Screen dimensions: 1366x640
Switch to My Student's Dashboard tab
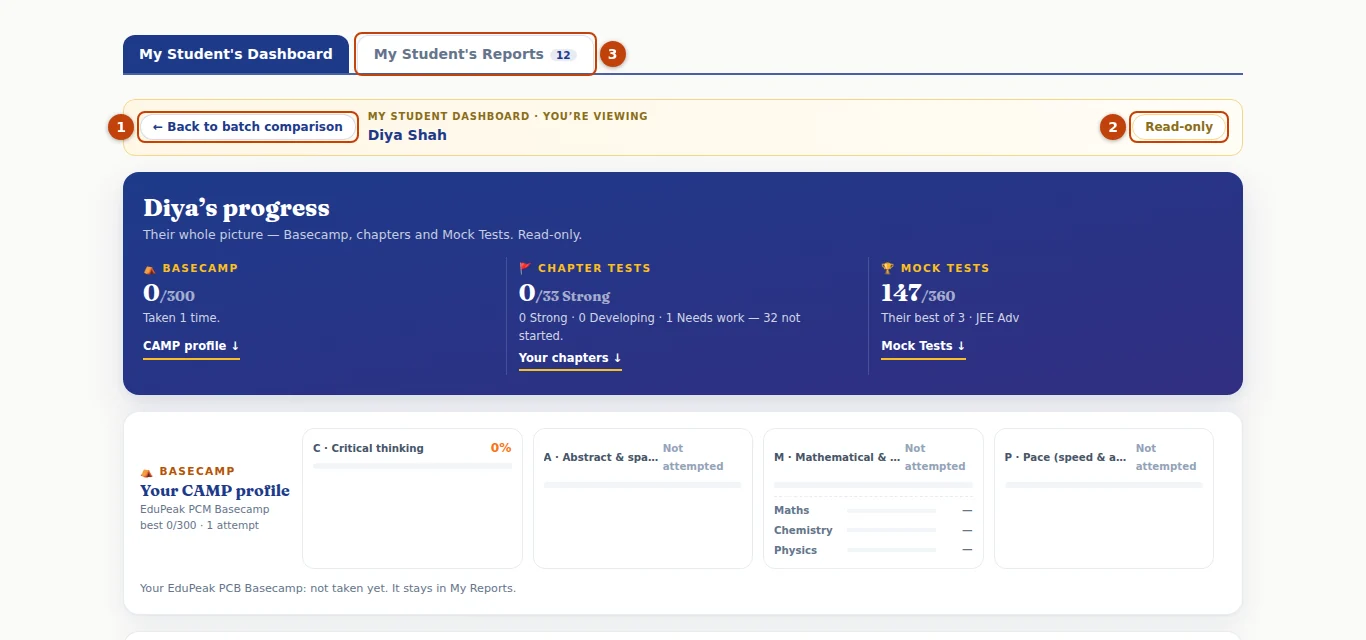click(236, 54)
